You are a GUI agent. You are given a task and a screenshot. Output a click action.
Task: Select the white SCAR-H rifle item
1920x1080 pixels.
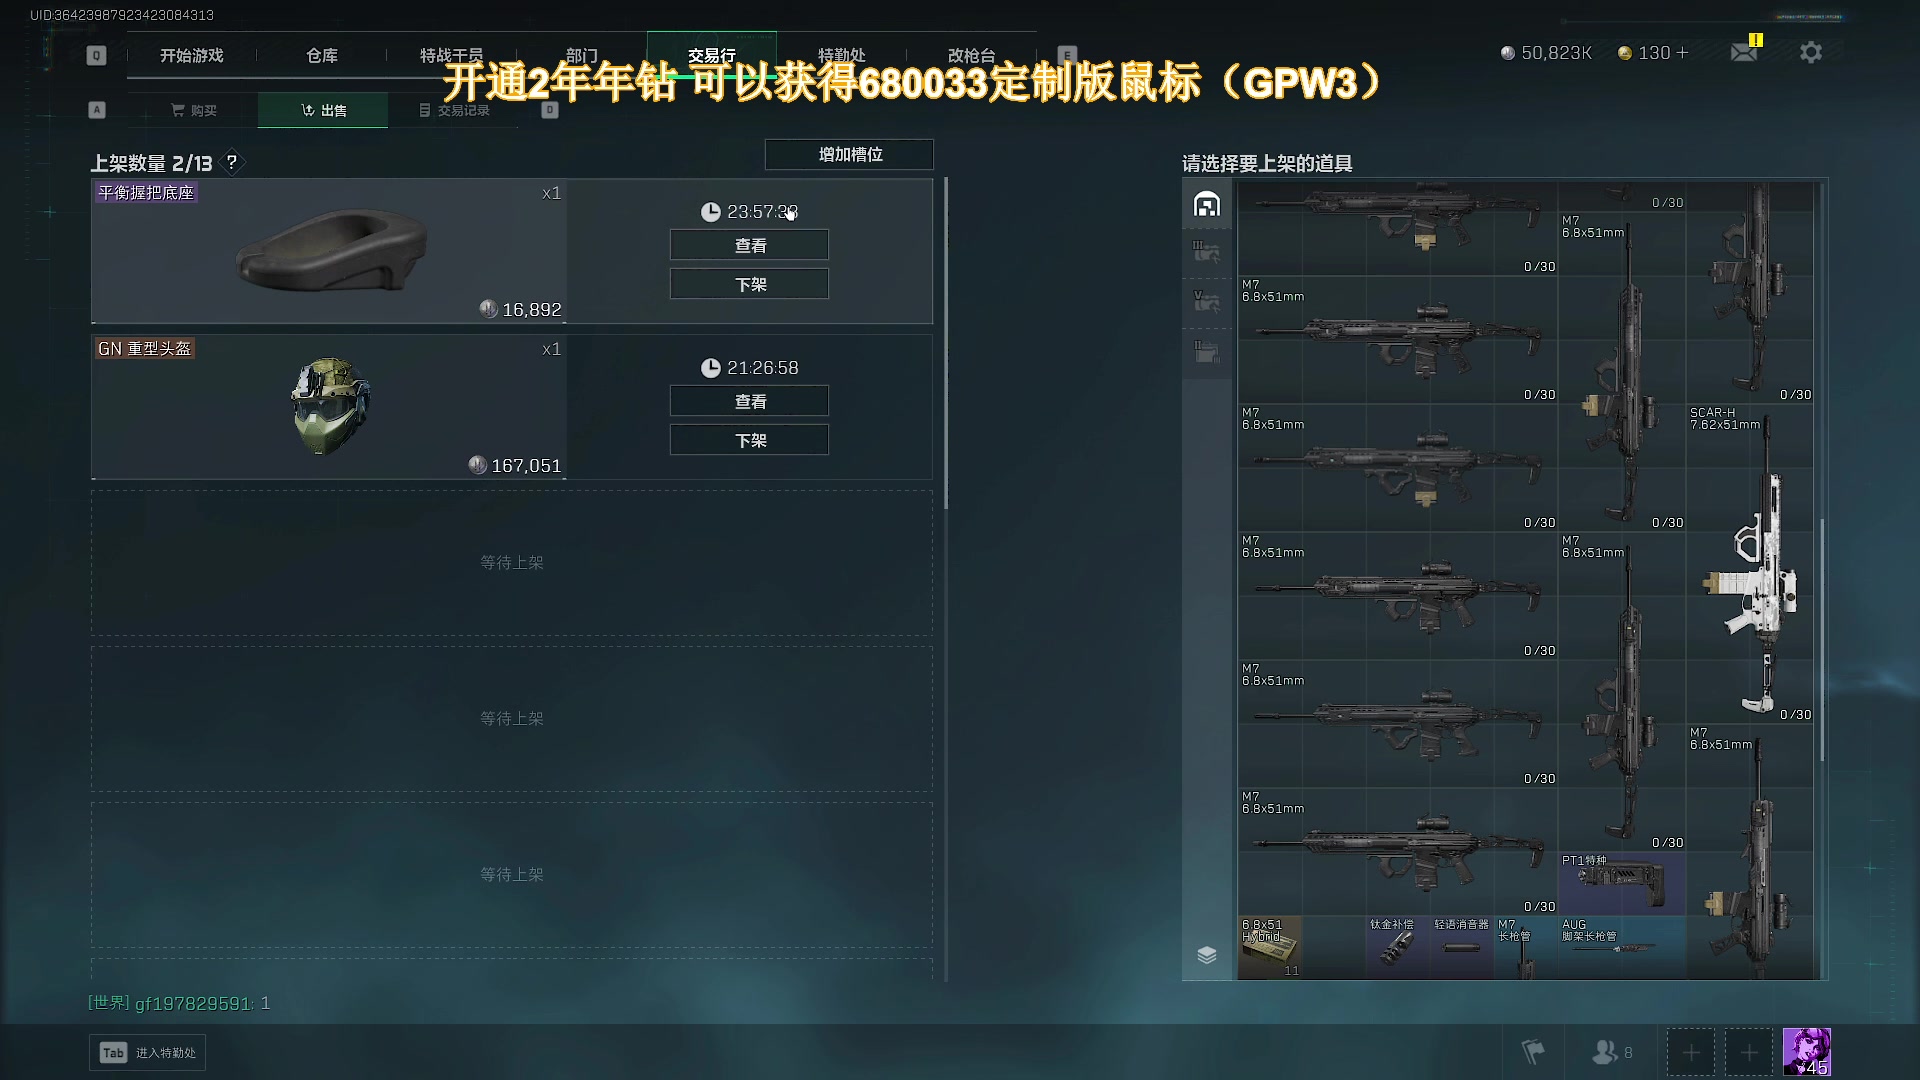tap(1750, 563)
